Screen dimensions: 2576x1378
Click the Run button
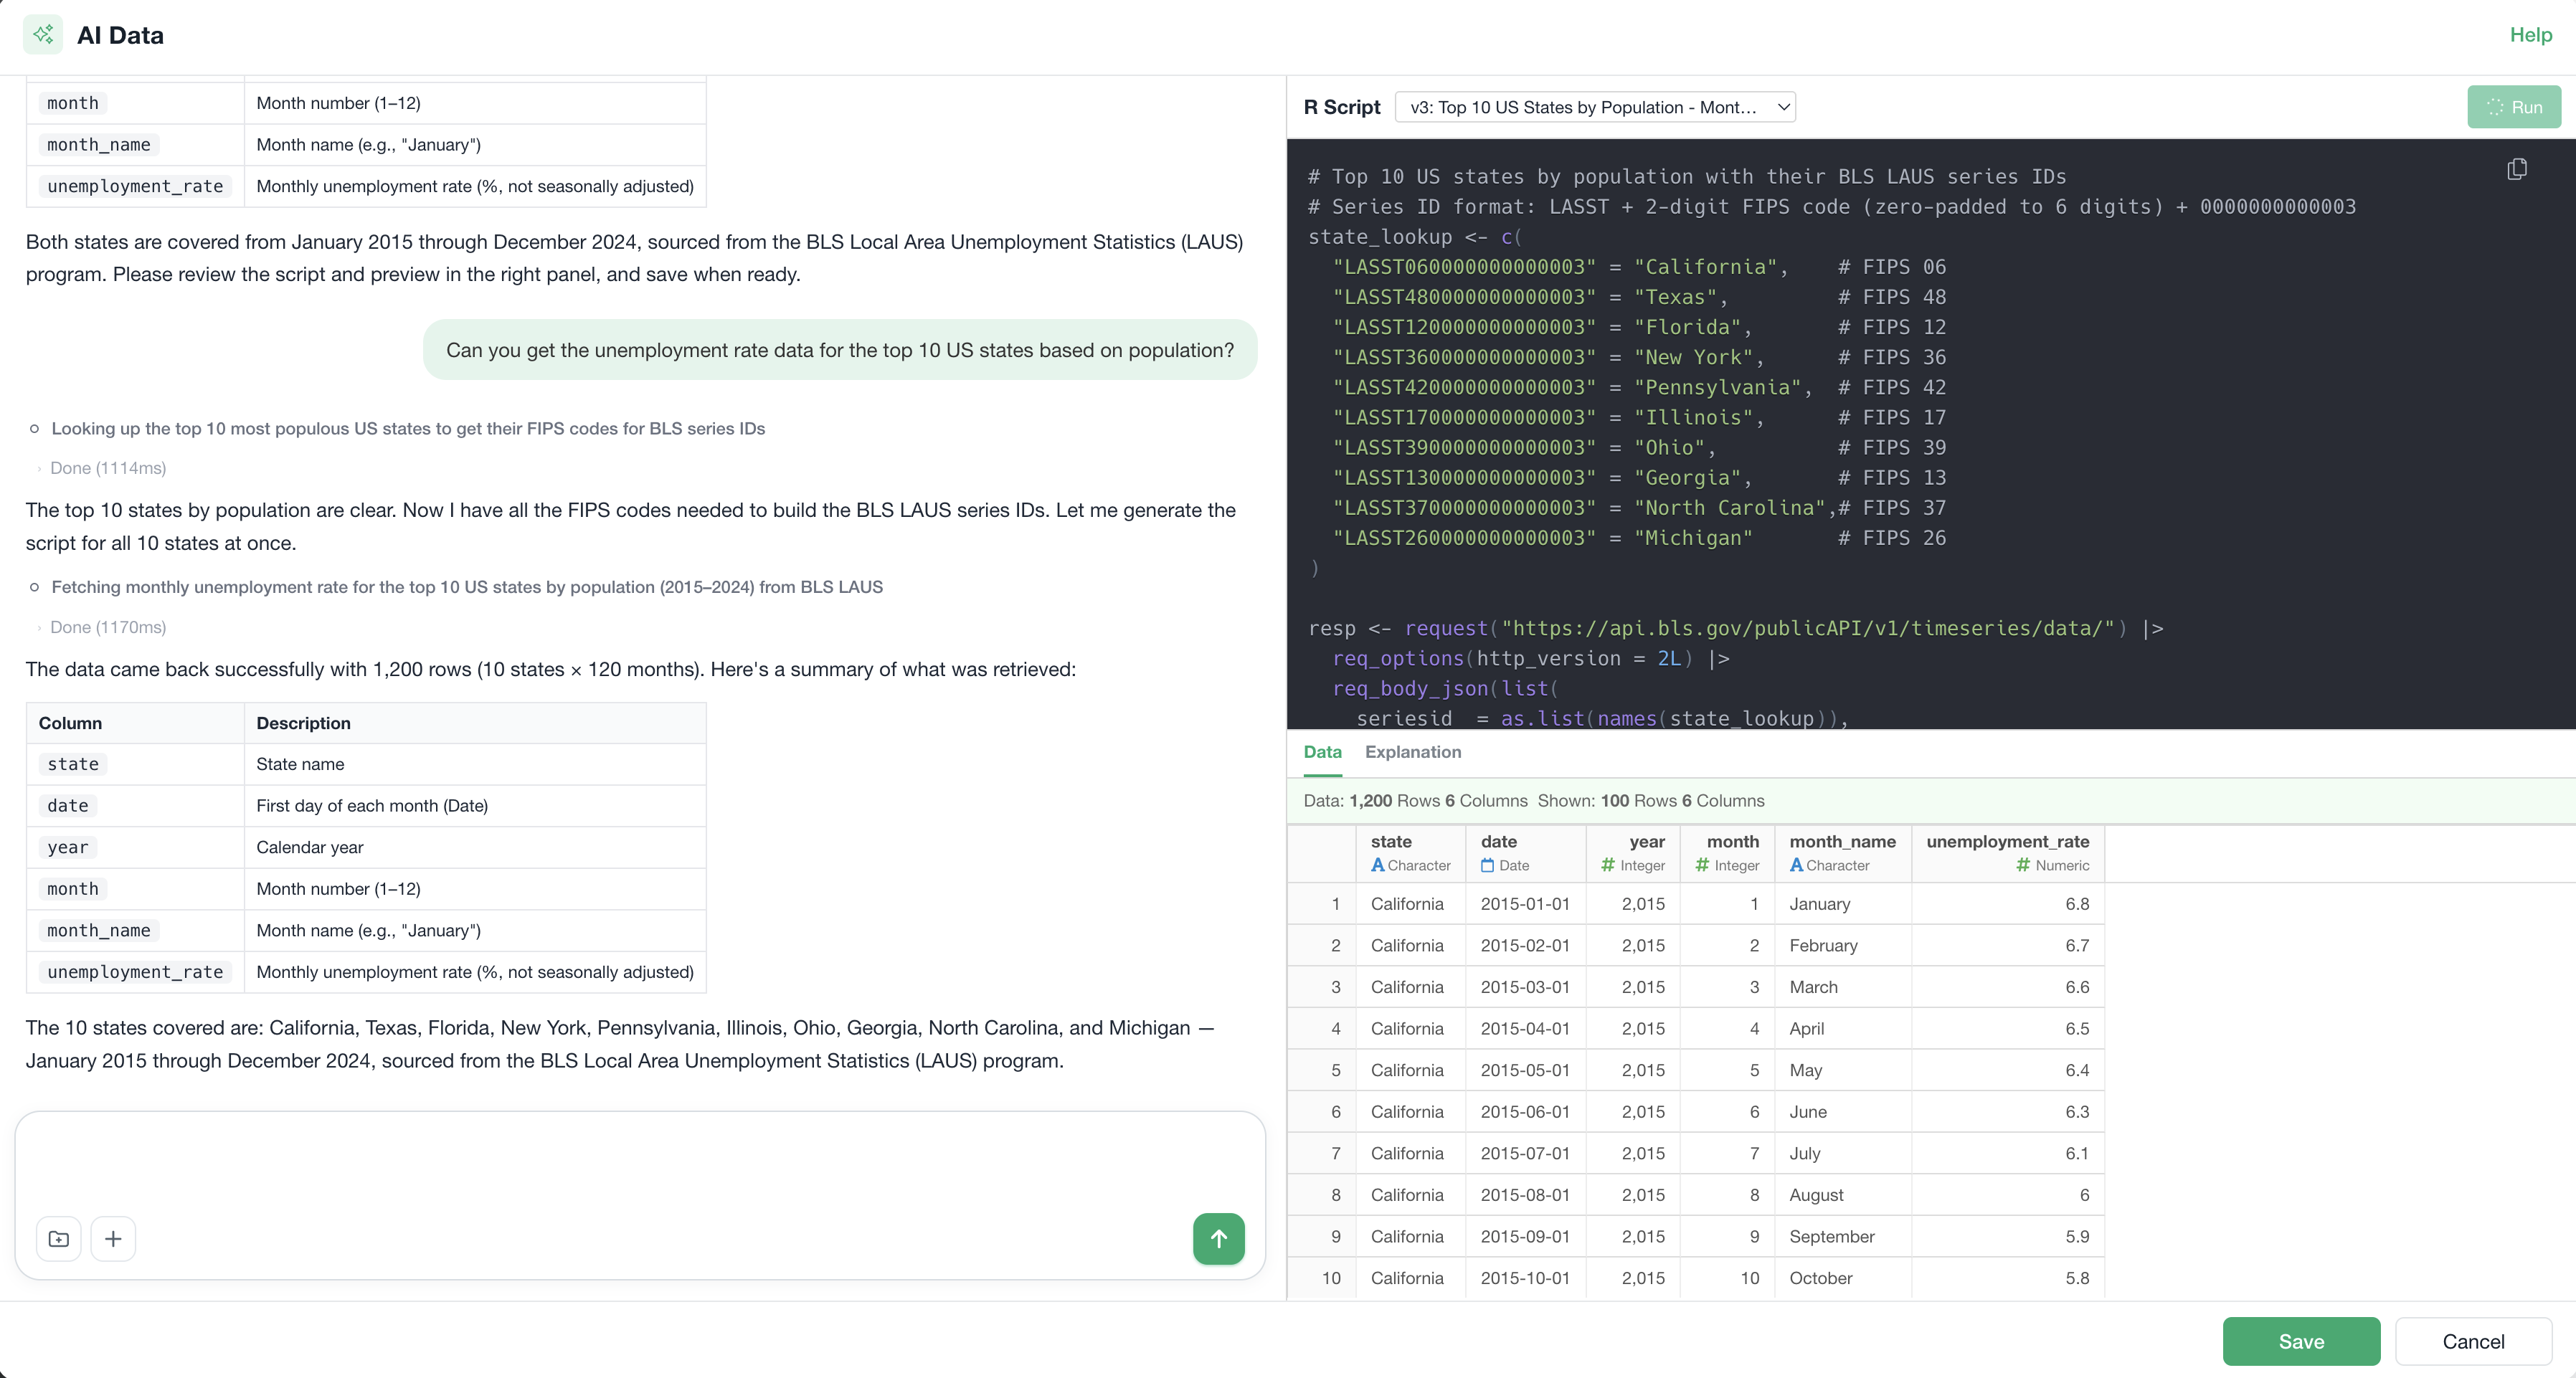tap(2514, 107)
